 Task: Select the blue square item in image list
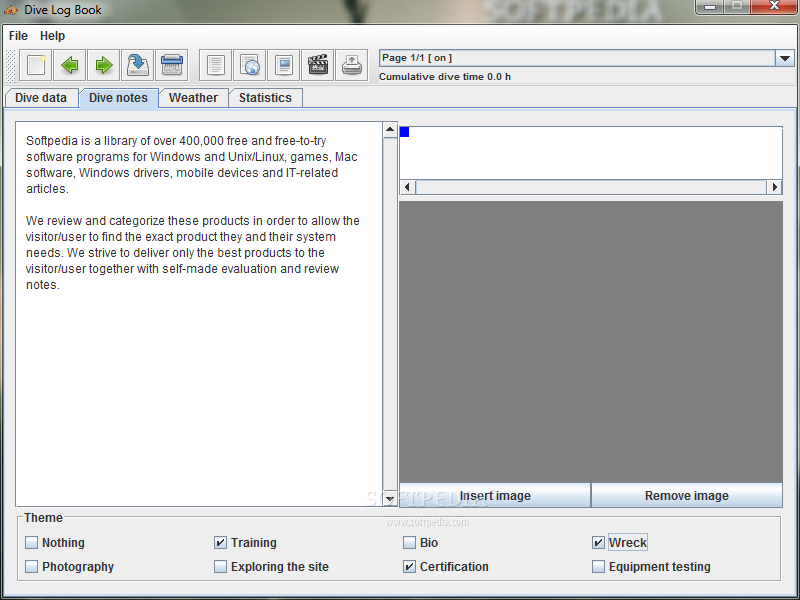405,132
